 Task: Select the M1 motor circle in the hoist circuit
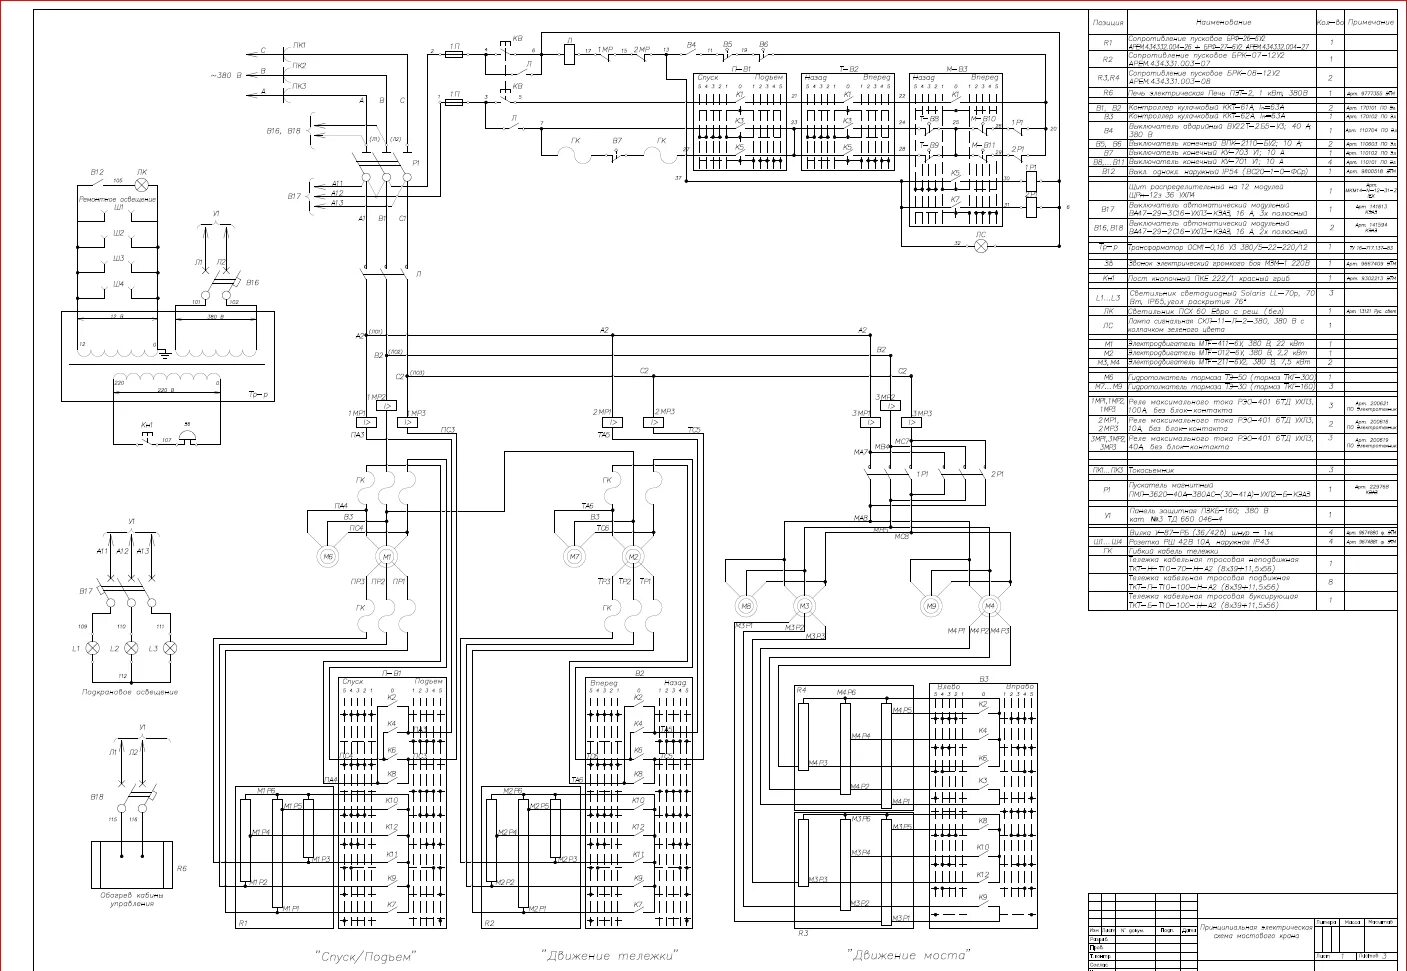387,557
